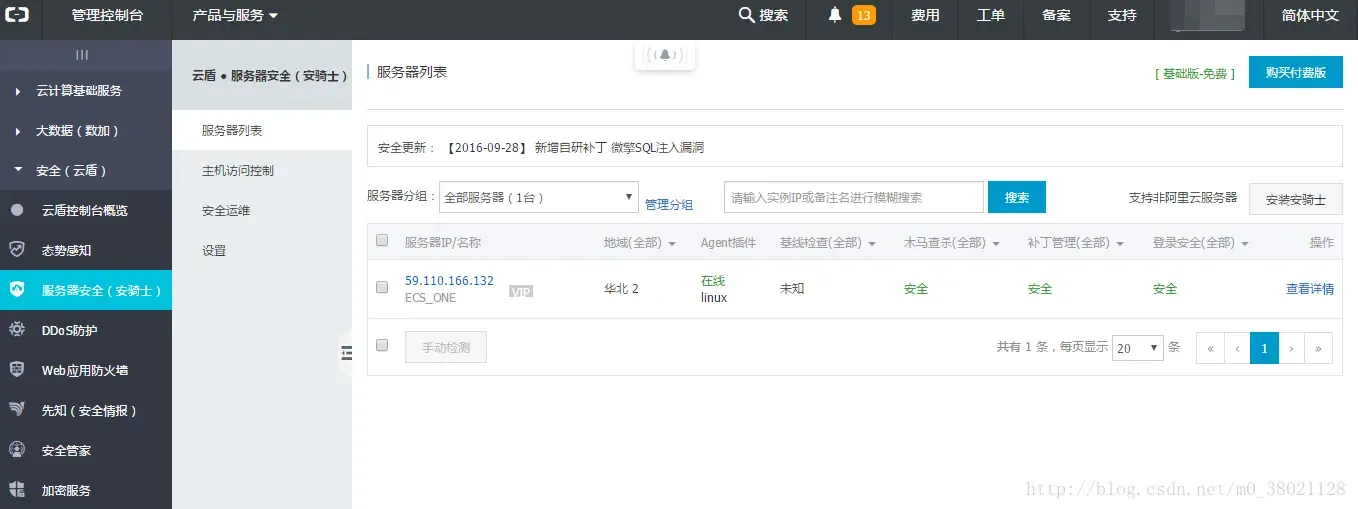This screenshot has width=1358, height=509.
Task: Click the 手动检测 button
Action: pos(446,347)
